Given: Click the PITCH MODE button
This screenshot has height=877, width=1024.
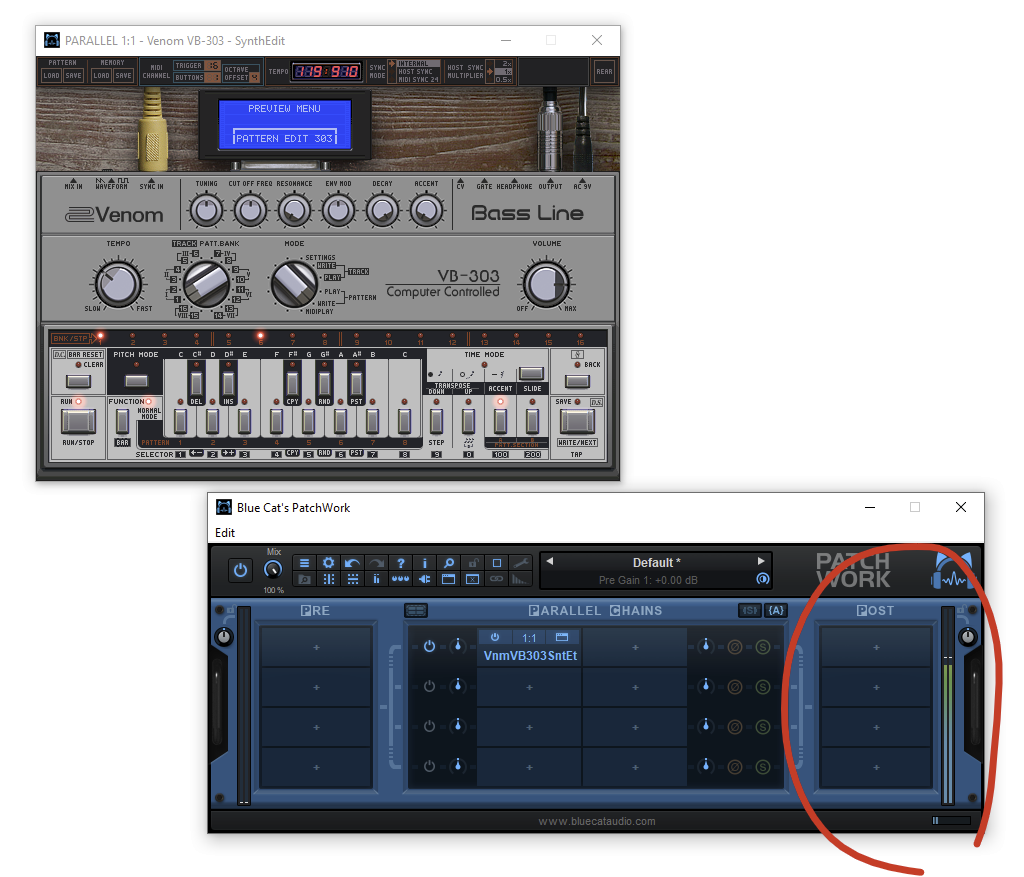Looking at the screenshot, I should click(x=136, y=381).
